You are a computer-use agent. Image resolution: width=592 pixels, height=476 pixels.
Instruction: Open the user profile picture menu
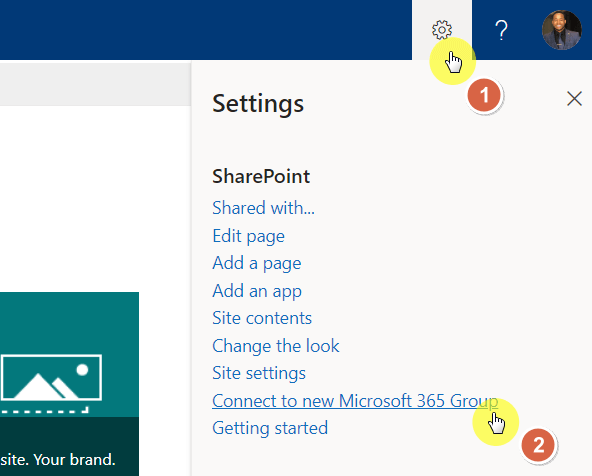pyautogui.click(x=561, y=30)
